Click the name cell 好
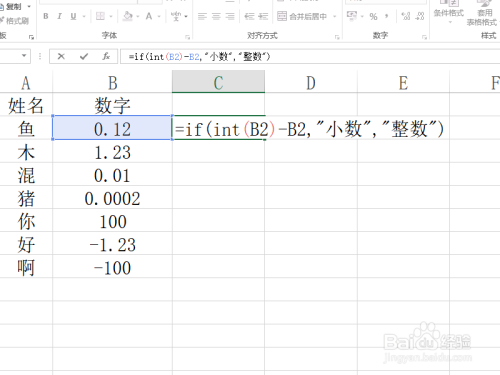Image resolution: width=500 pixels, height=375 pixels. pyautogui.click(x=26, y=245)
